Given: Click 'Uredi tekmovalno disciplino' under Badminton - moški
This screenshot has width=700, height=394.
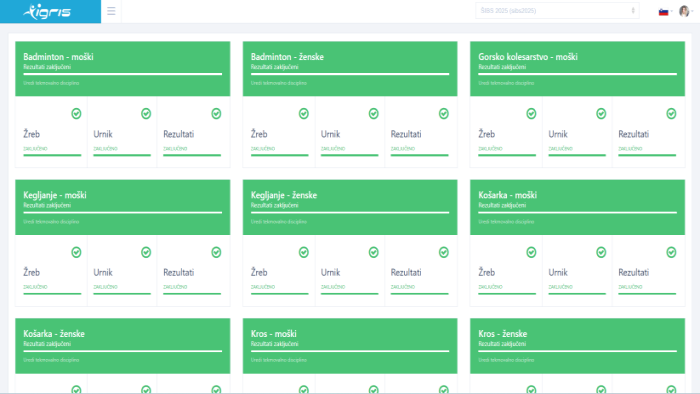Looking at the screenshot, I should coord(51,83).
